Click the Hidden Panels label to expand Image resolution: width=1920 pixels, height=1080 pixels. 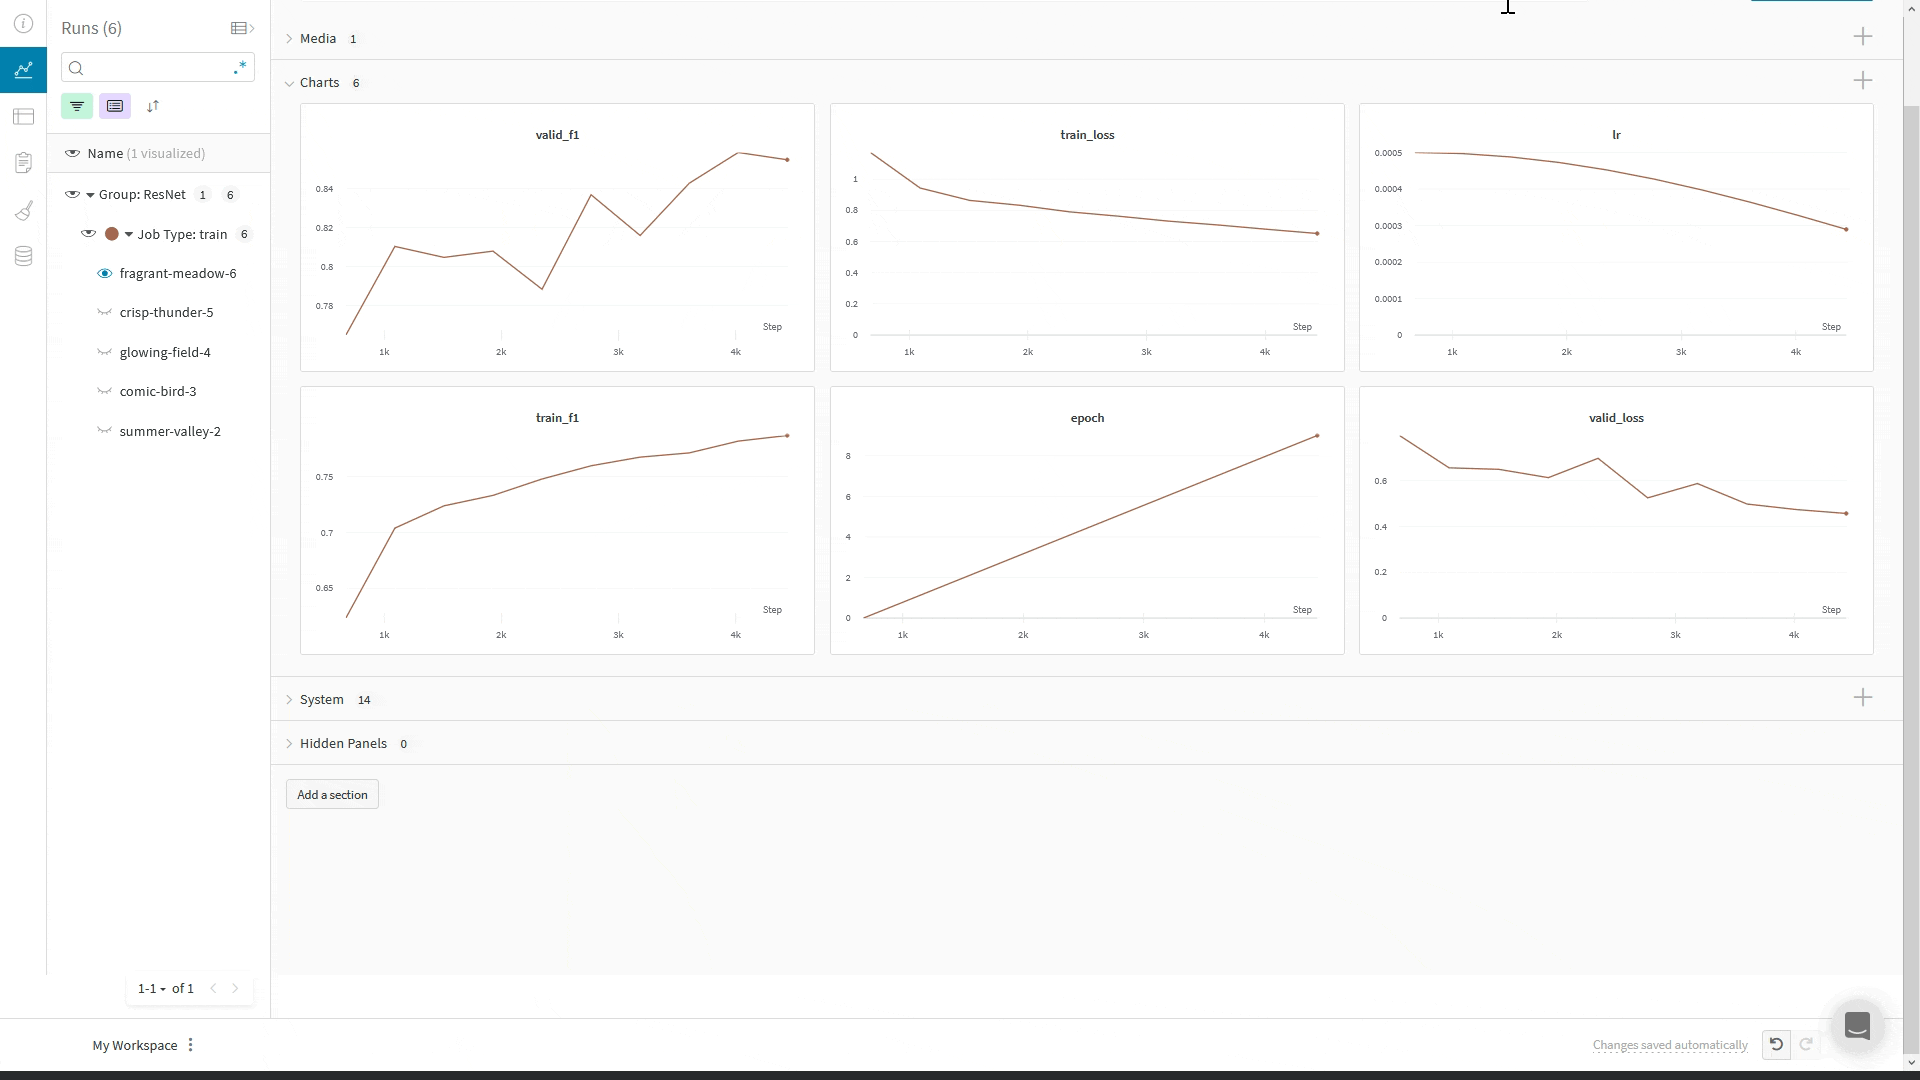point(343,742)
